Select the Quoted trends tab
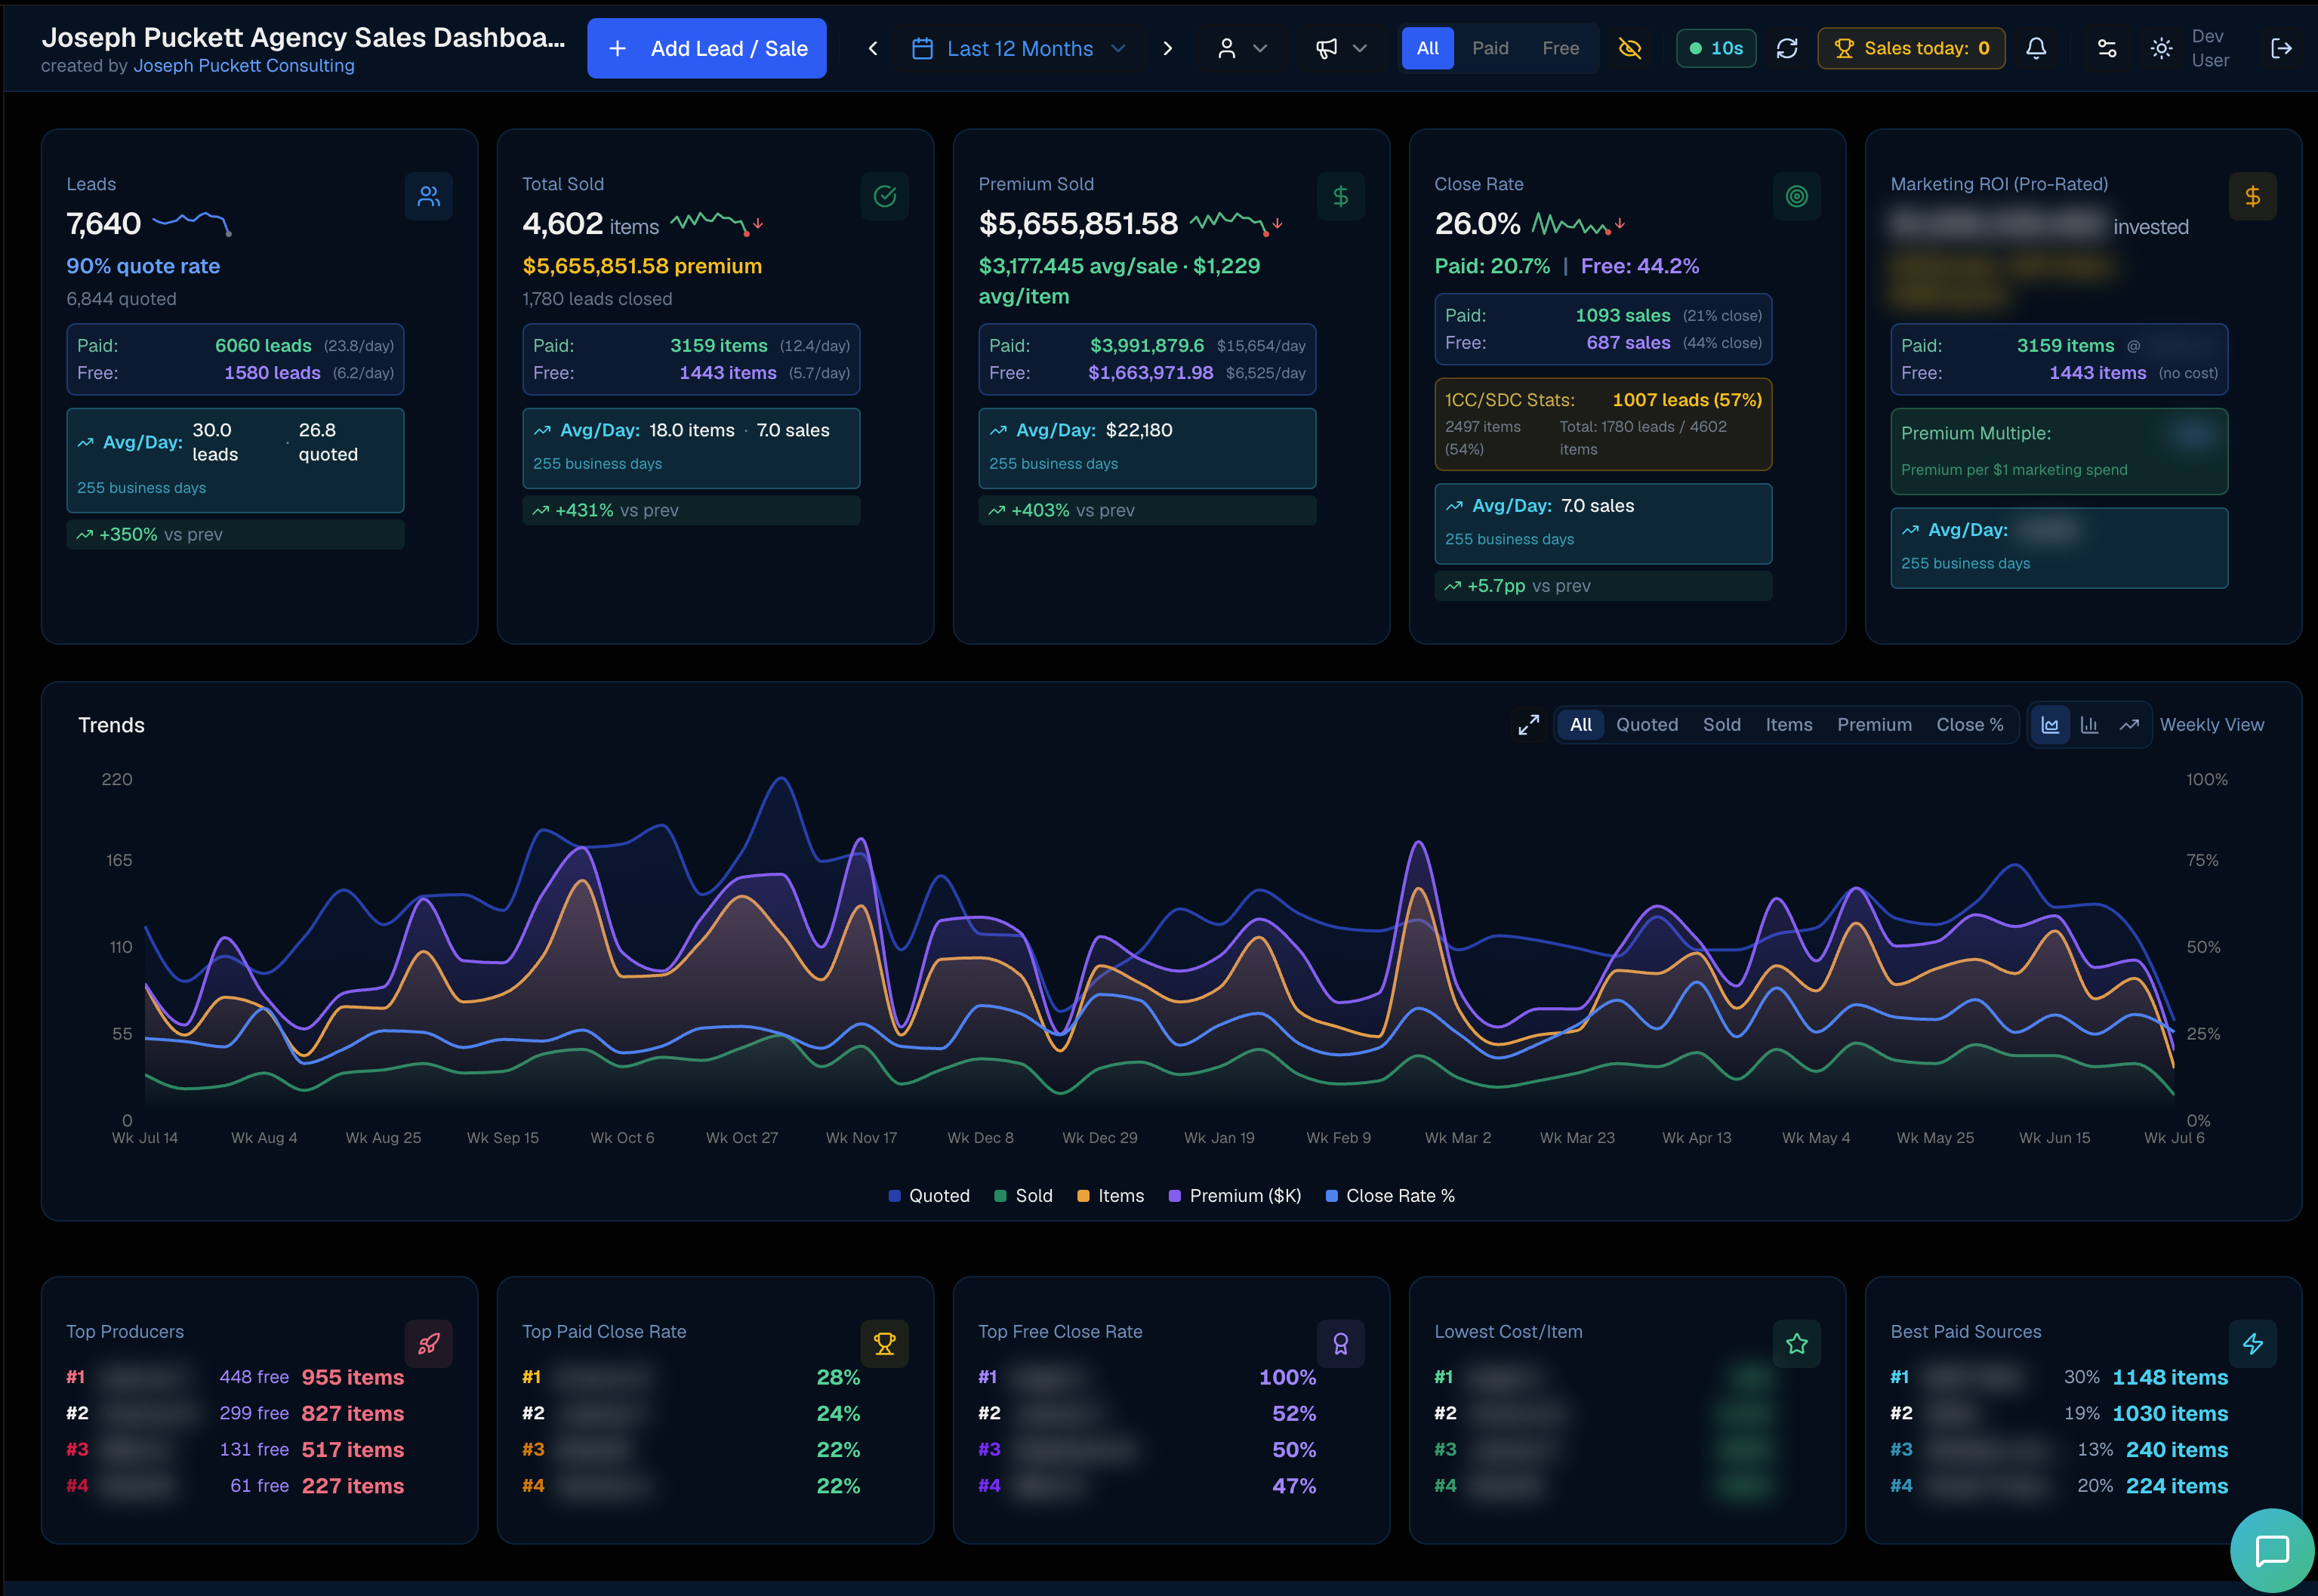Viewport: 2318px width, 1596px height. [1647, 725]
